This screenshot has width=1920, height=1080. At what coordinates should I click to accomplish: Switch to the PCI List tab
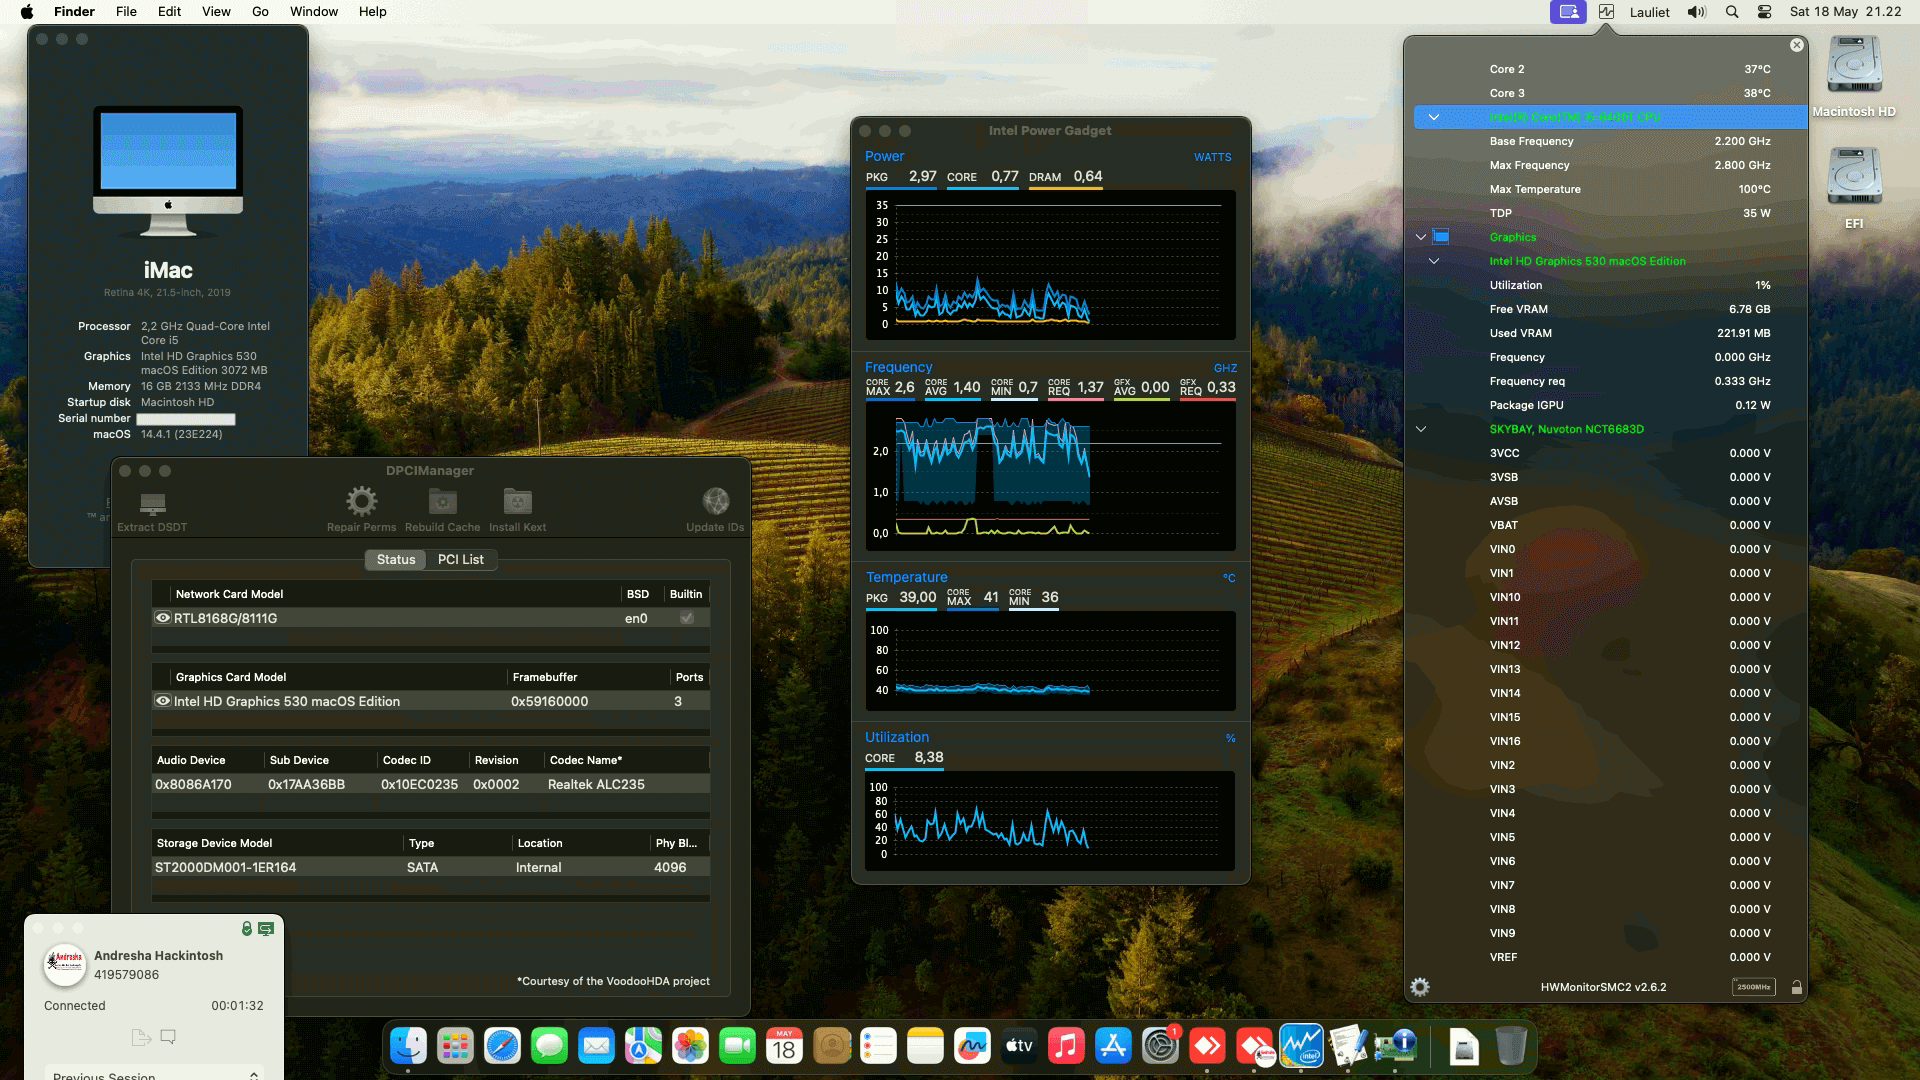(461, 559)
